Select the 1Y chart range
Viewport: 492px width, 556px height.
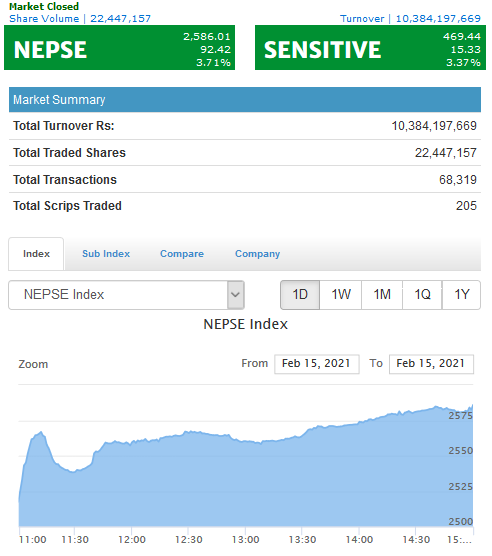click(462, 295)
